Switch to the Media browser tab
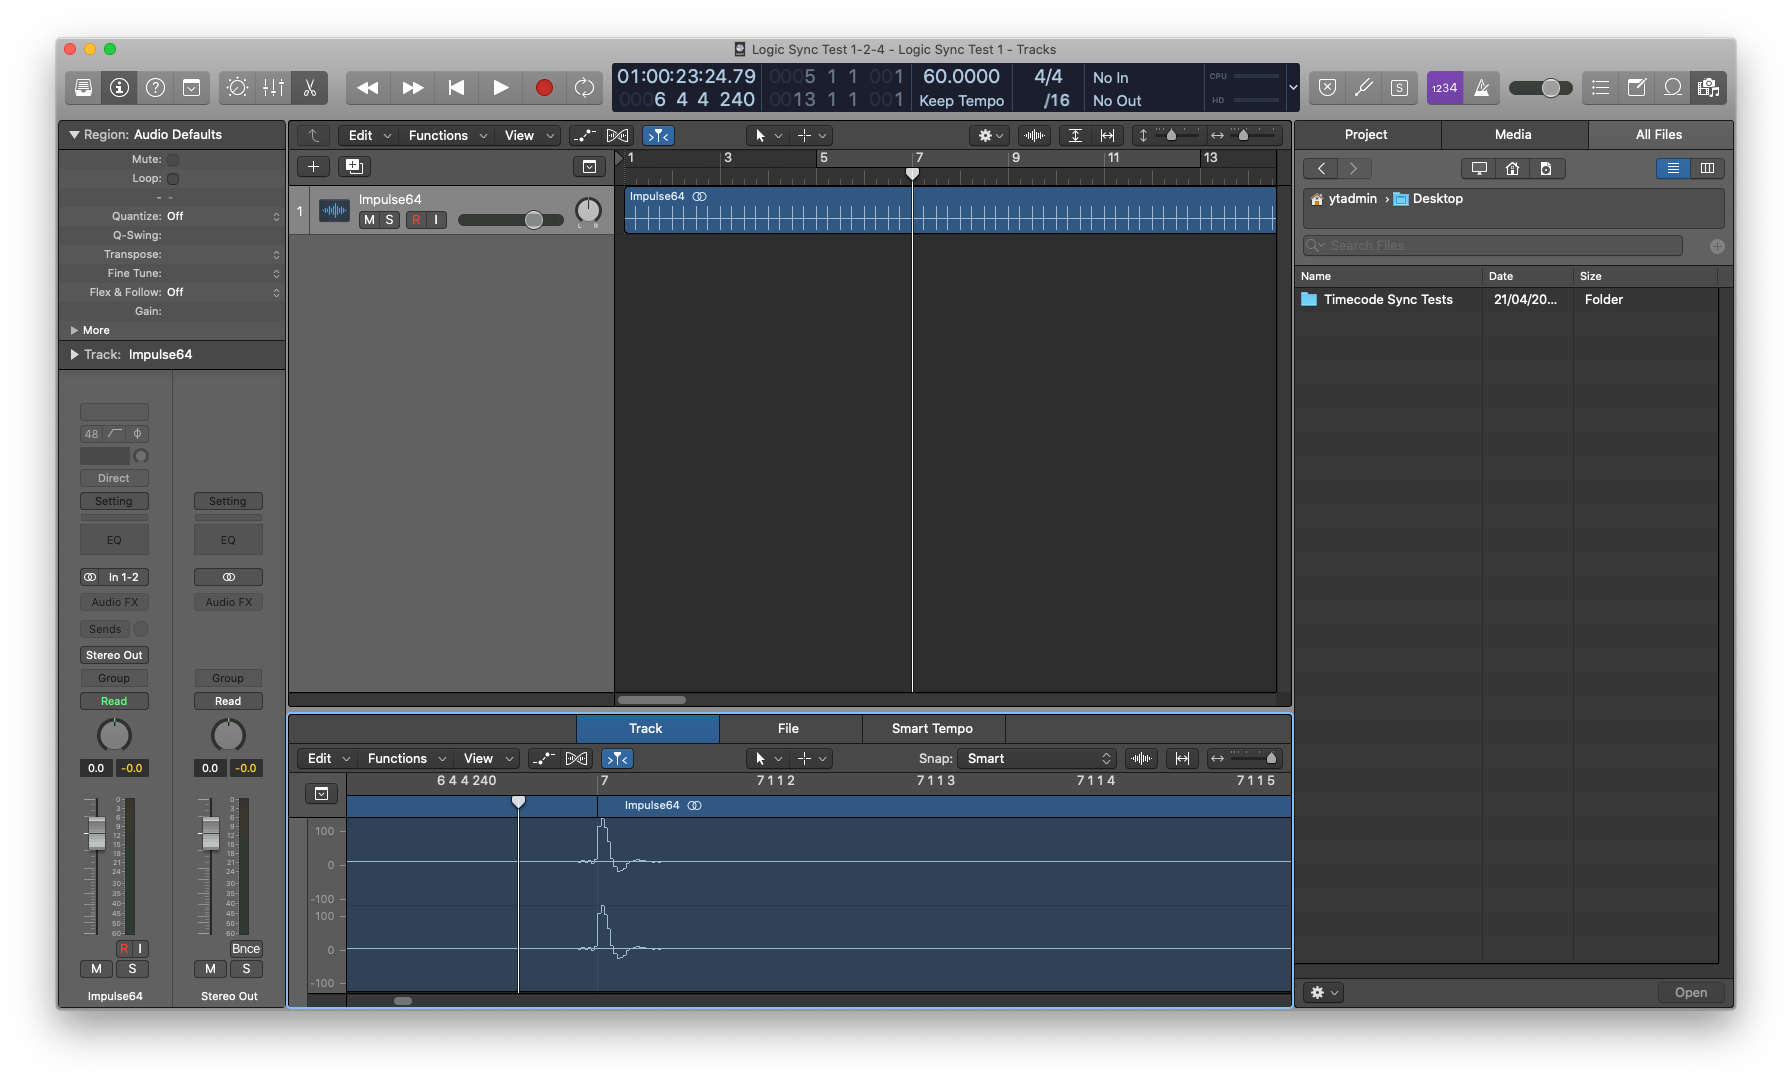The width and height of the screenshot is (1792, 1084). click(x=1513, y=135)
